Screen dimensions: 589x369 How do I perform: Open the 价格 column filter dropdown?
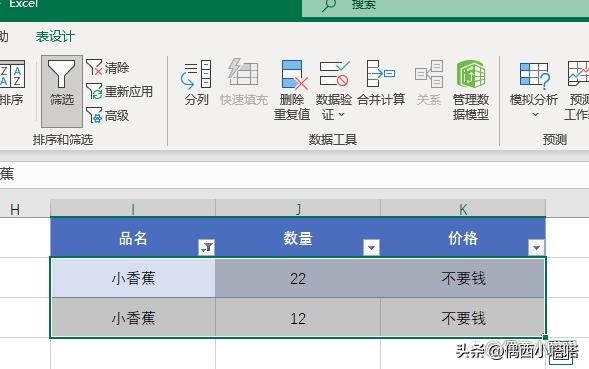pyautogui.click(x=536, y=247)
